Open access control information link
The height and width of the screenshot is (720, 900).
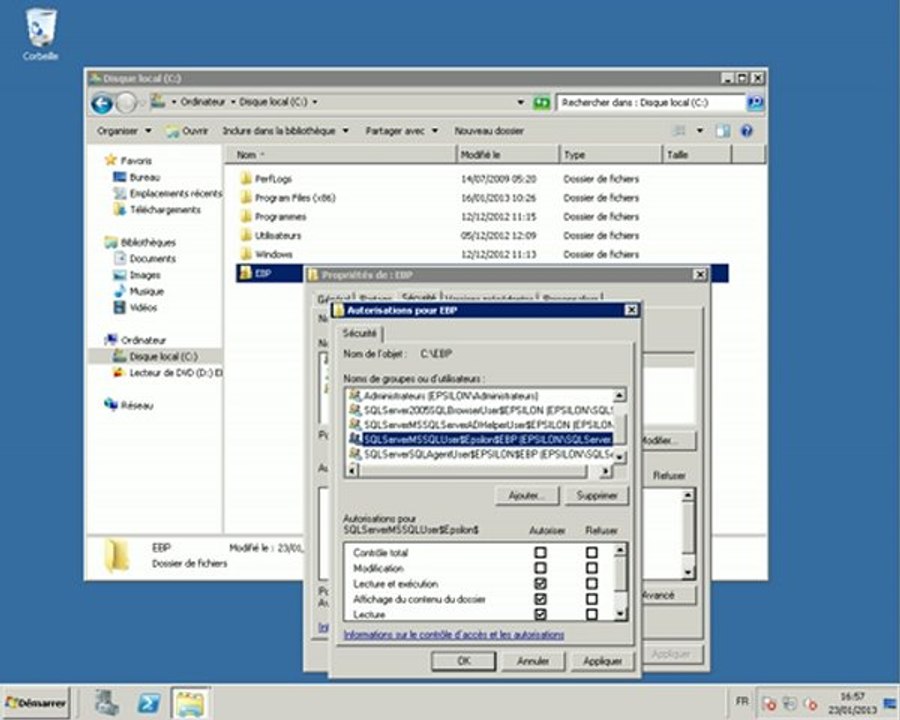(x=453, y=634)
